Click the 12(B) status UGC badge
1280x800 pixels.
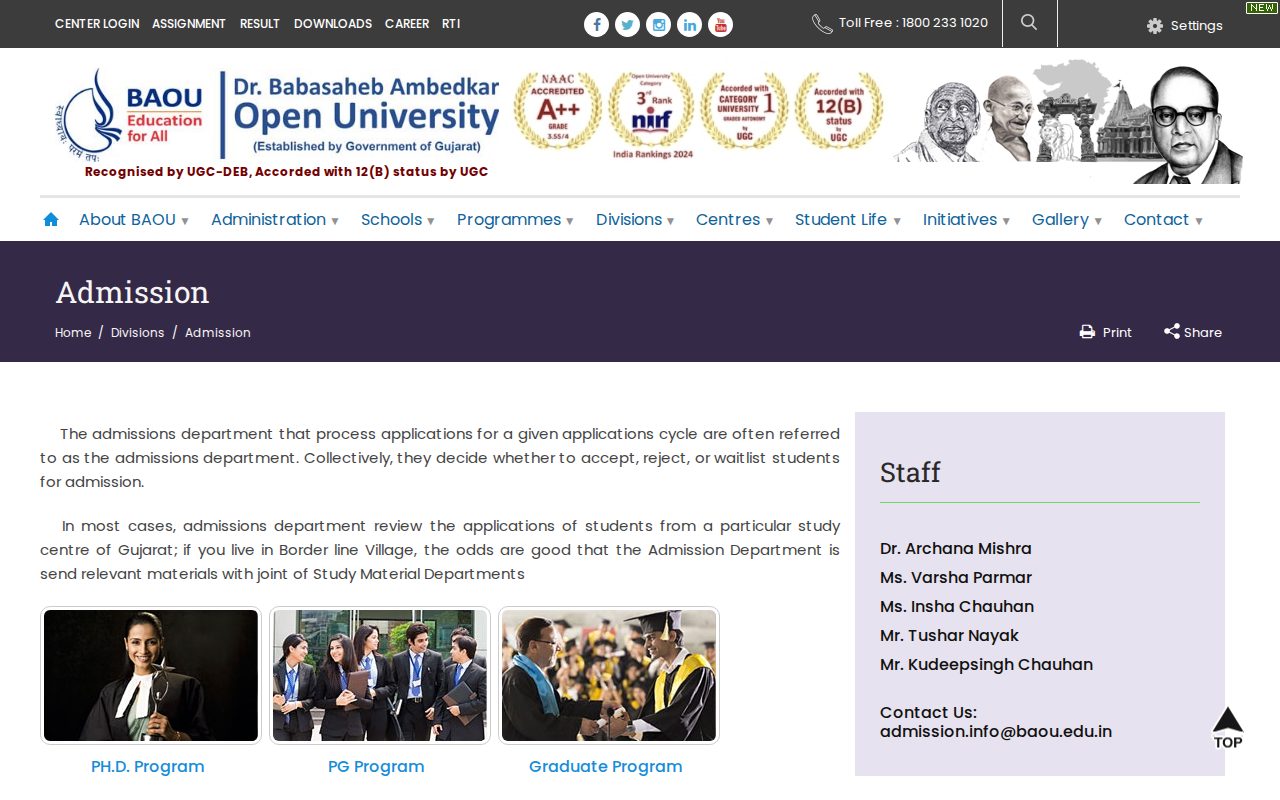(x=839, y=111)
